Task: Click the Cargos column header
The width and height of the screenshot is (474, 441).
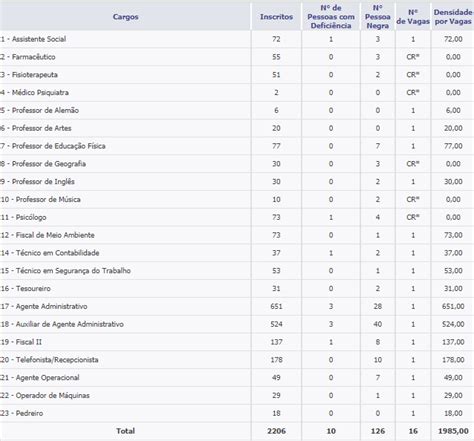Action: point(125,17)
